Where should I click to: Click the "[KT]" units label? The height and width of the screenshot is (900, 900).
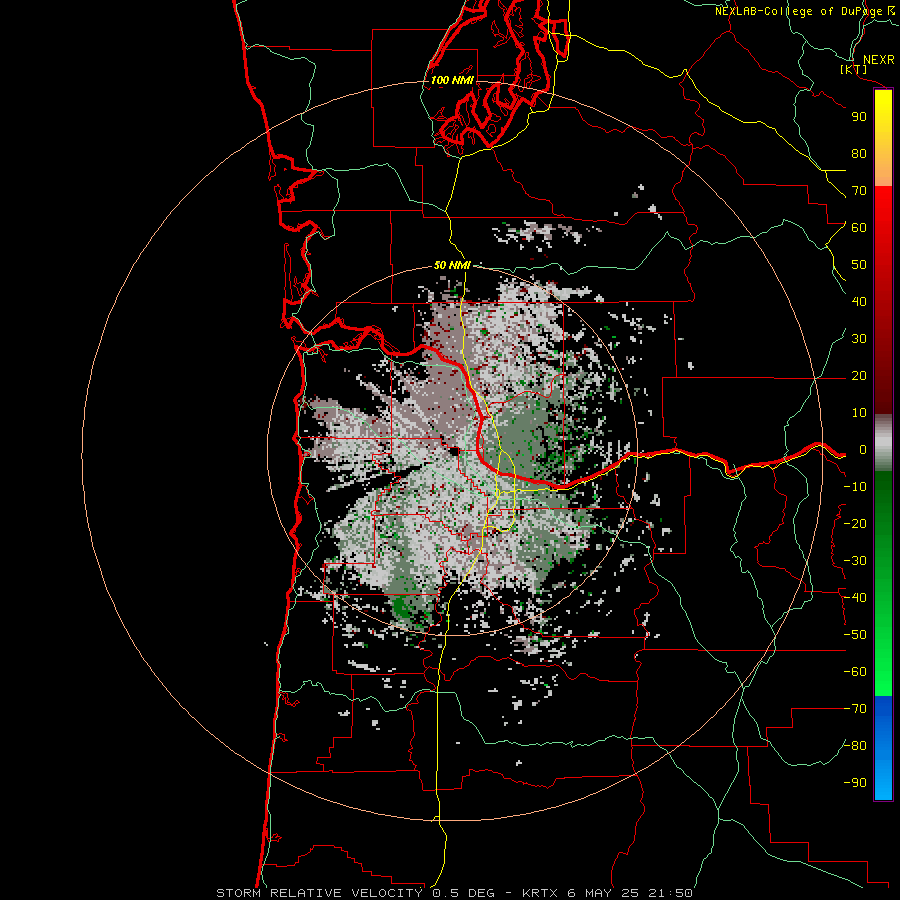point(853,69)
